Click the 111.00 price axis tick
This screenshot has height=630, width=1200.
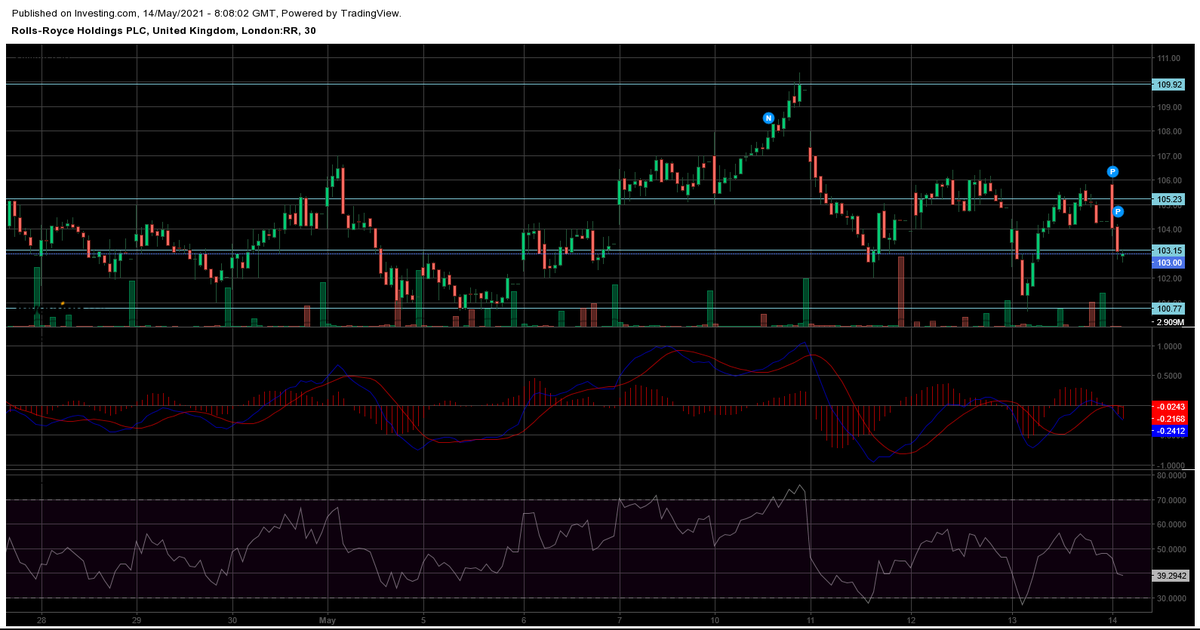click(1170, 60)
